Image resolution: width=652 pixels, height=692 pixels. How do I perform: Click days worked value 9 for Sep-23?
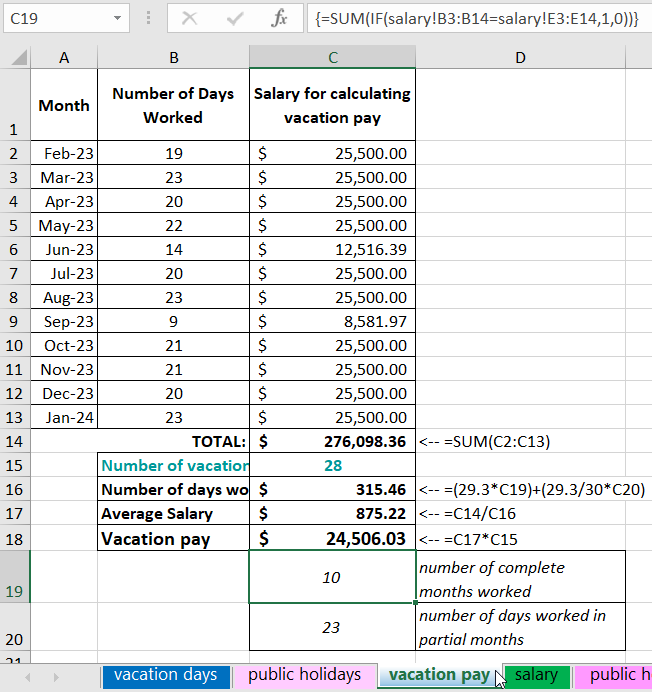pyautogui.click(x=173, y=321)
